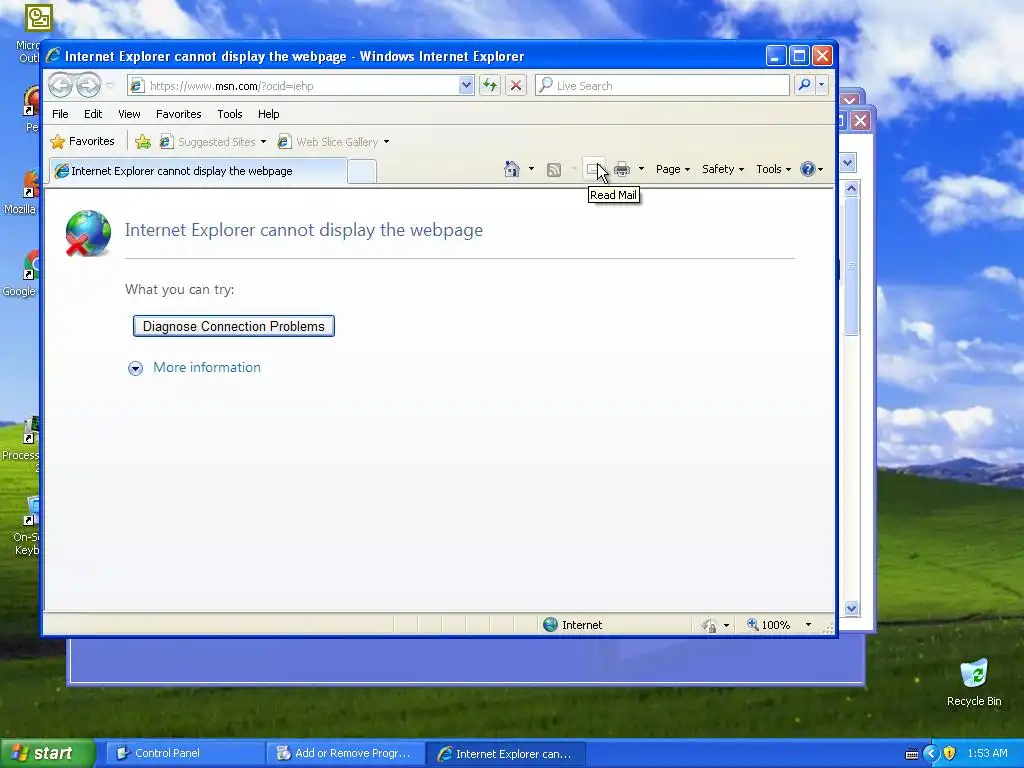Open search provider options dropdown
1024x768 pixels.
click(822, 86)
